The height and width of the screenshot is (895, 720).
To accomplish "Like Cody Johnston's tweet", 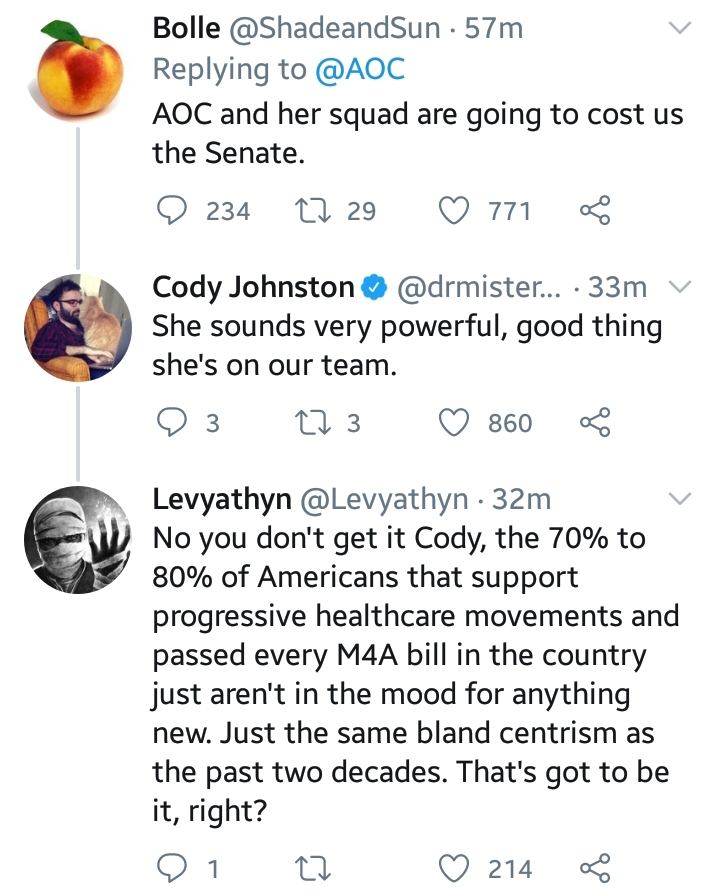I will [454, 422].
